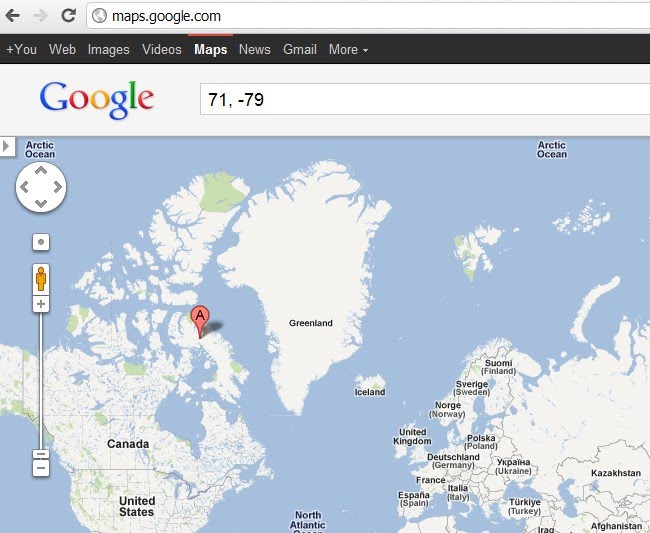The image size is (650, 533).
Task: Click the Canada label on the map
Action: coord(128,444)
